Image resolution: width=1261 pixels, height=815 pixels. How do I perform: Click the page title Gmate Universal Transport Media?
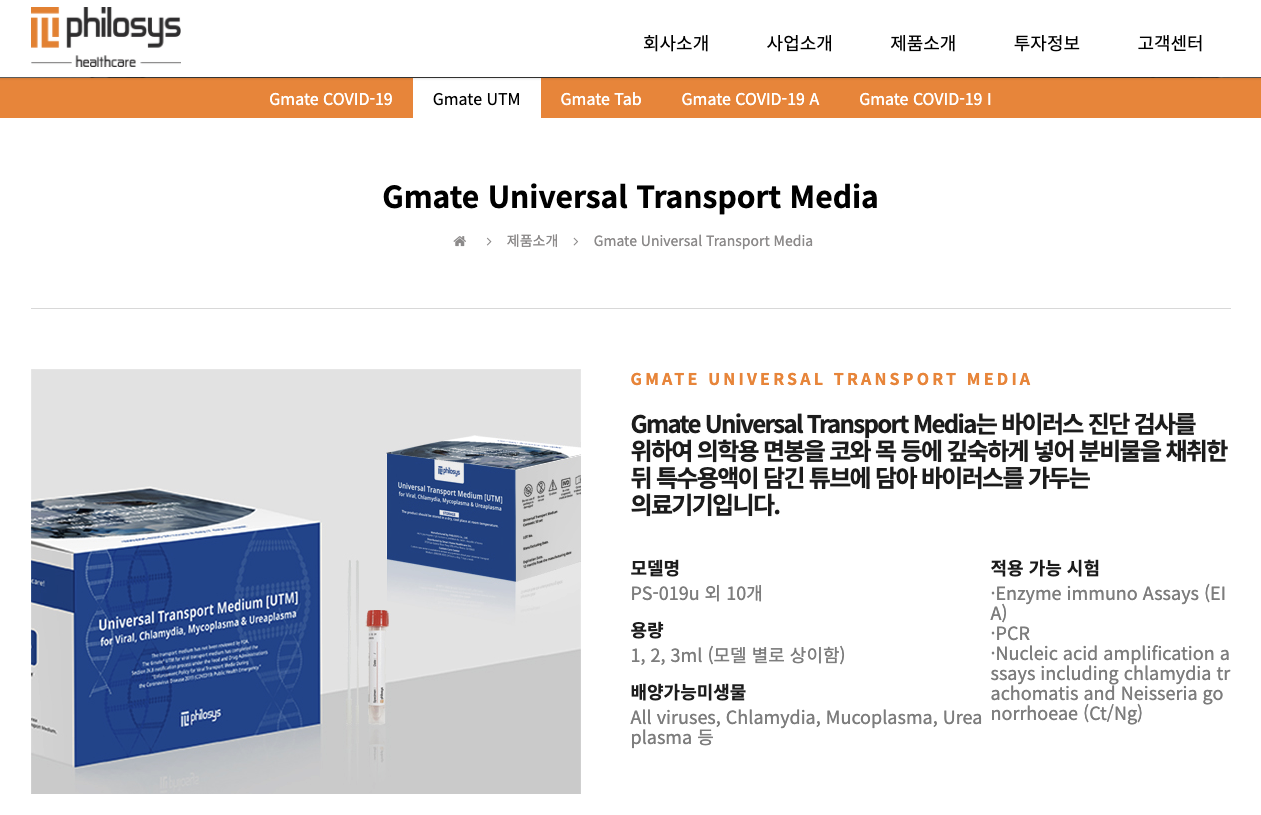pos(630,196)
